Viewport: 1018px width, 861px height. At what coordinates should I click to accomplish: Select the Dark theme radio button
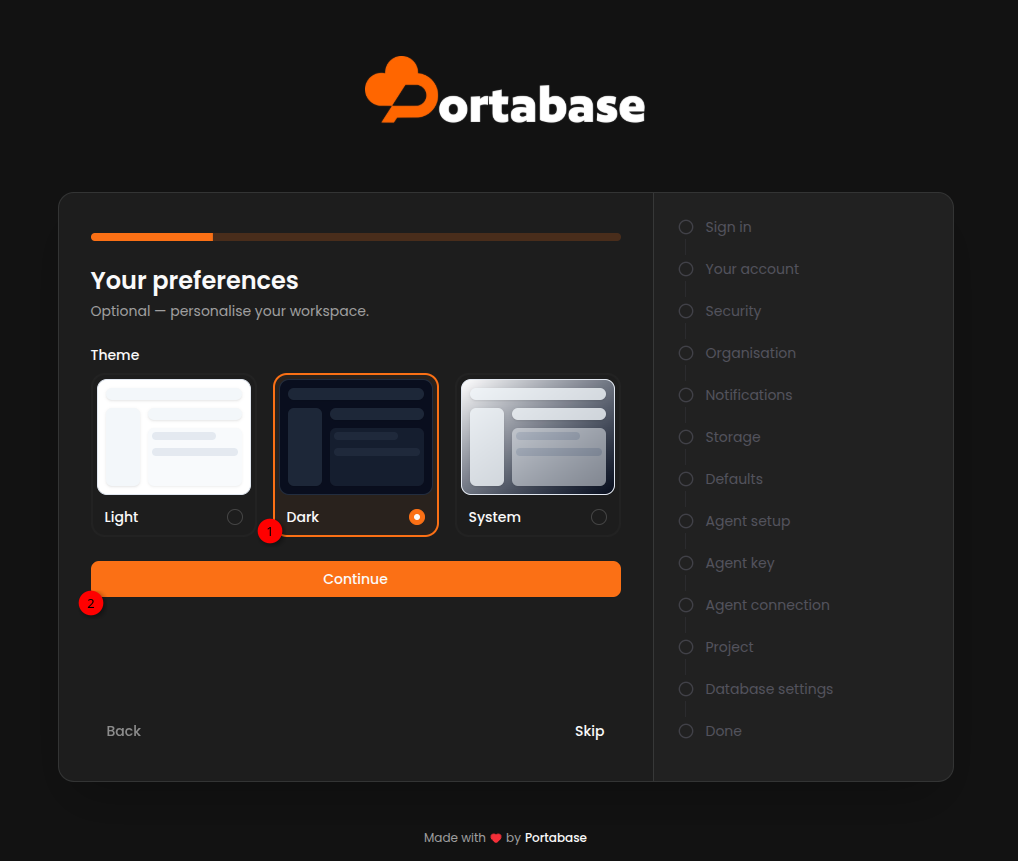pos(417,517)
